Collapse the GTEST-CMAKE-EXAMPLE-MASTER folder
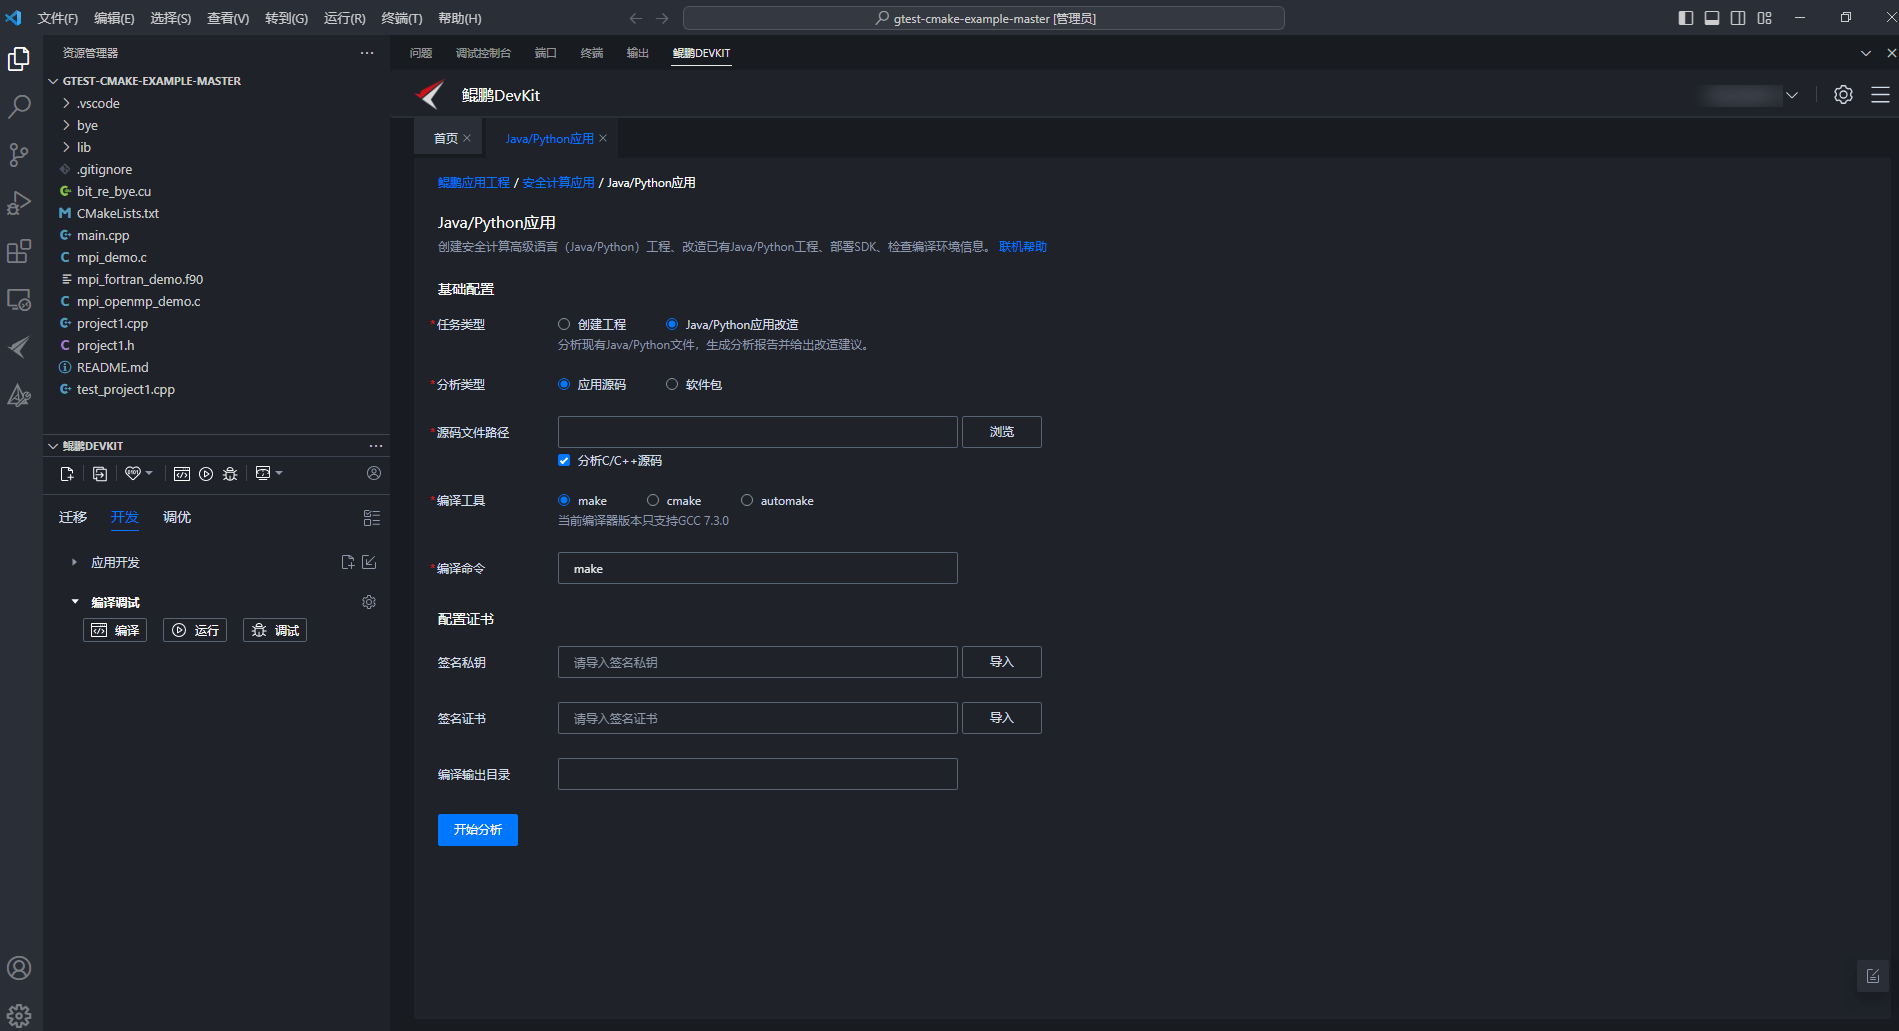The width and height of the screenshot is (1899, 1031). click(x=53, y=81)
